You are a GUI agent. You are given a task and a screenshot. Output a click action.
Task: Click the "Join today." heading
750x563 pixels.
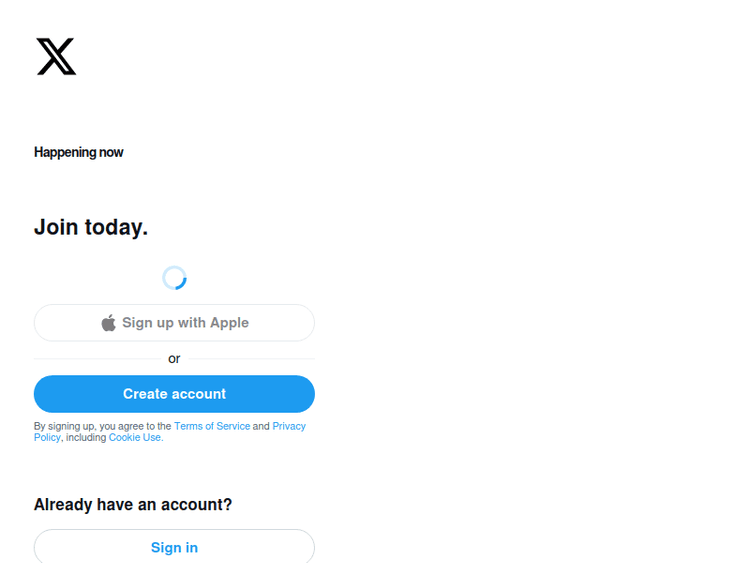91,227
